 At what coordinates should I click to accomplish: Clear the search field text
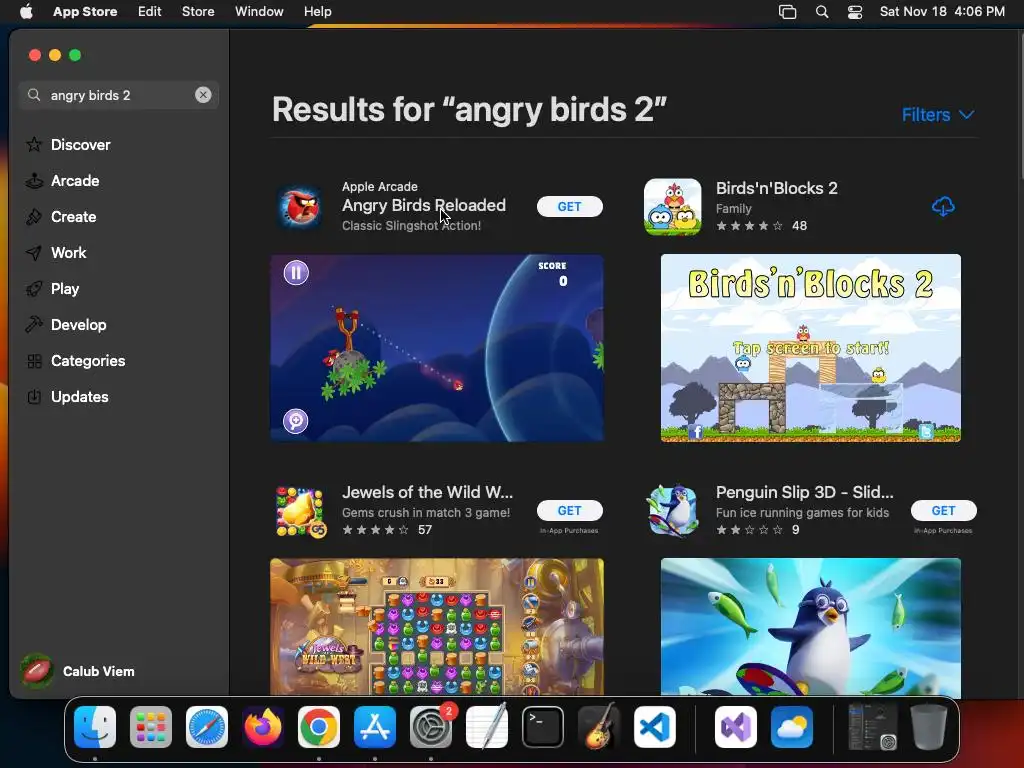[203, 95]
